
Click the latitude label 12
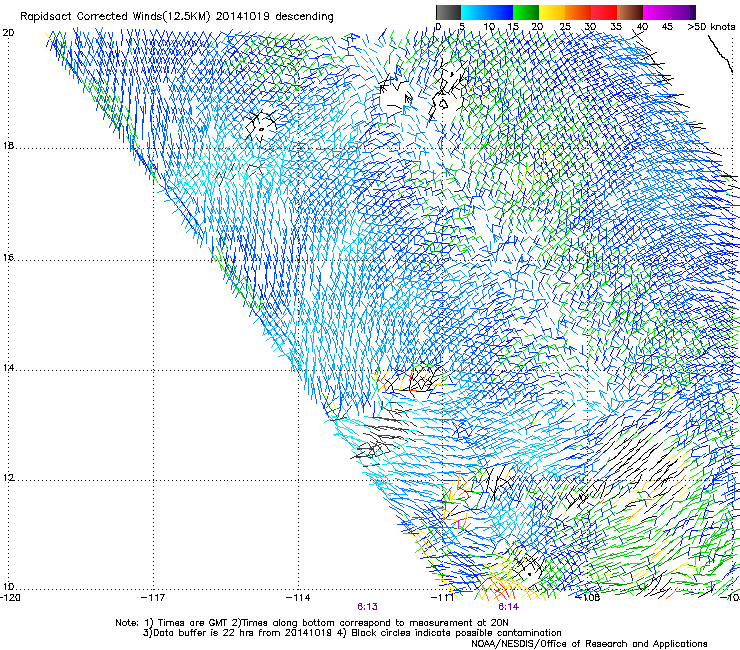(8, 478)
